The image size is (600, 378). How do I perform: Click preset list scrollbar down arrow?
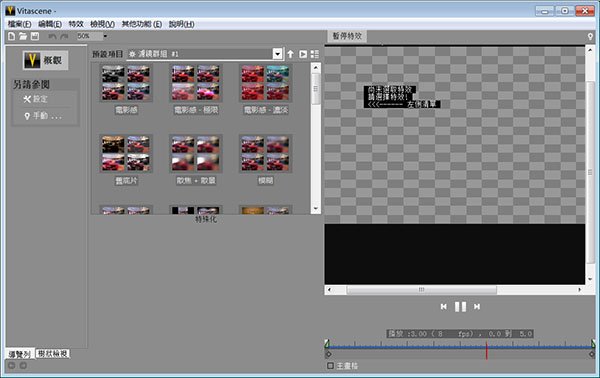316,209
